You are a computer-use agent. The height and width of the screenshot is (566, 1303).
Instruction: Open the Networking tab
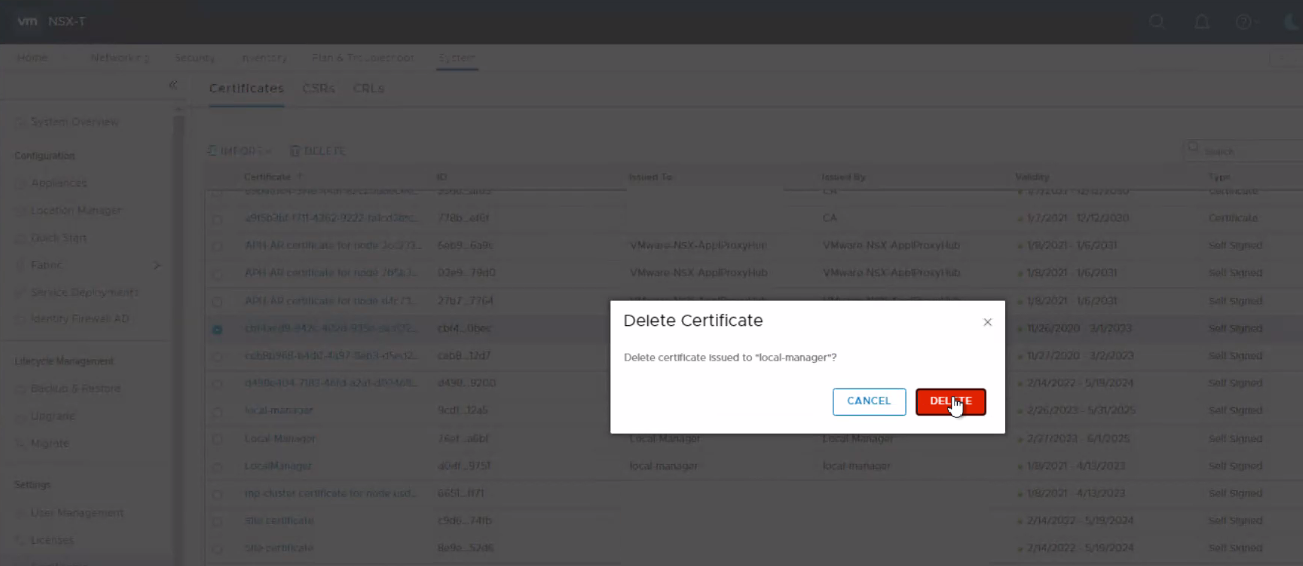pos(120,58)
